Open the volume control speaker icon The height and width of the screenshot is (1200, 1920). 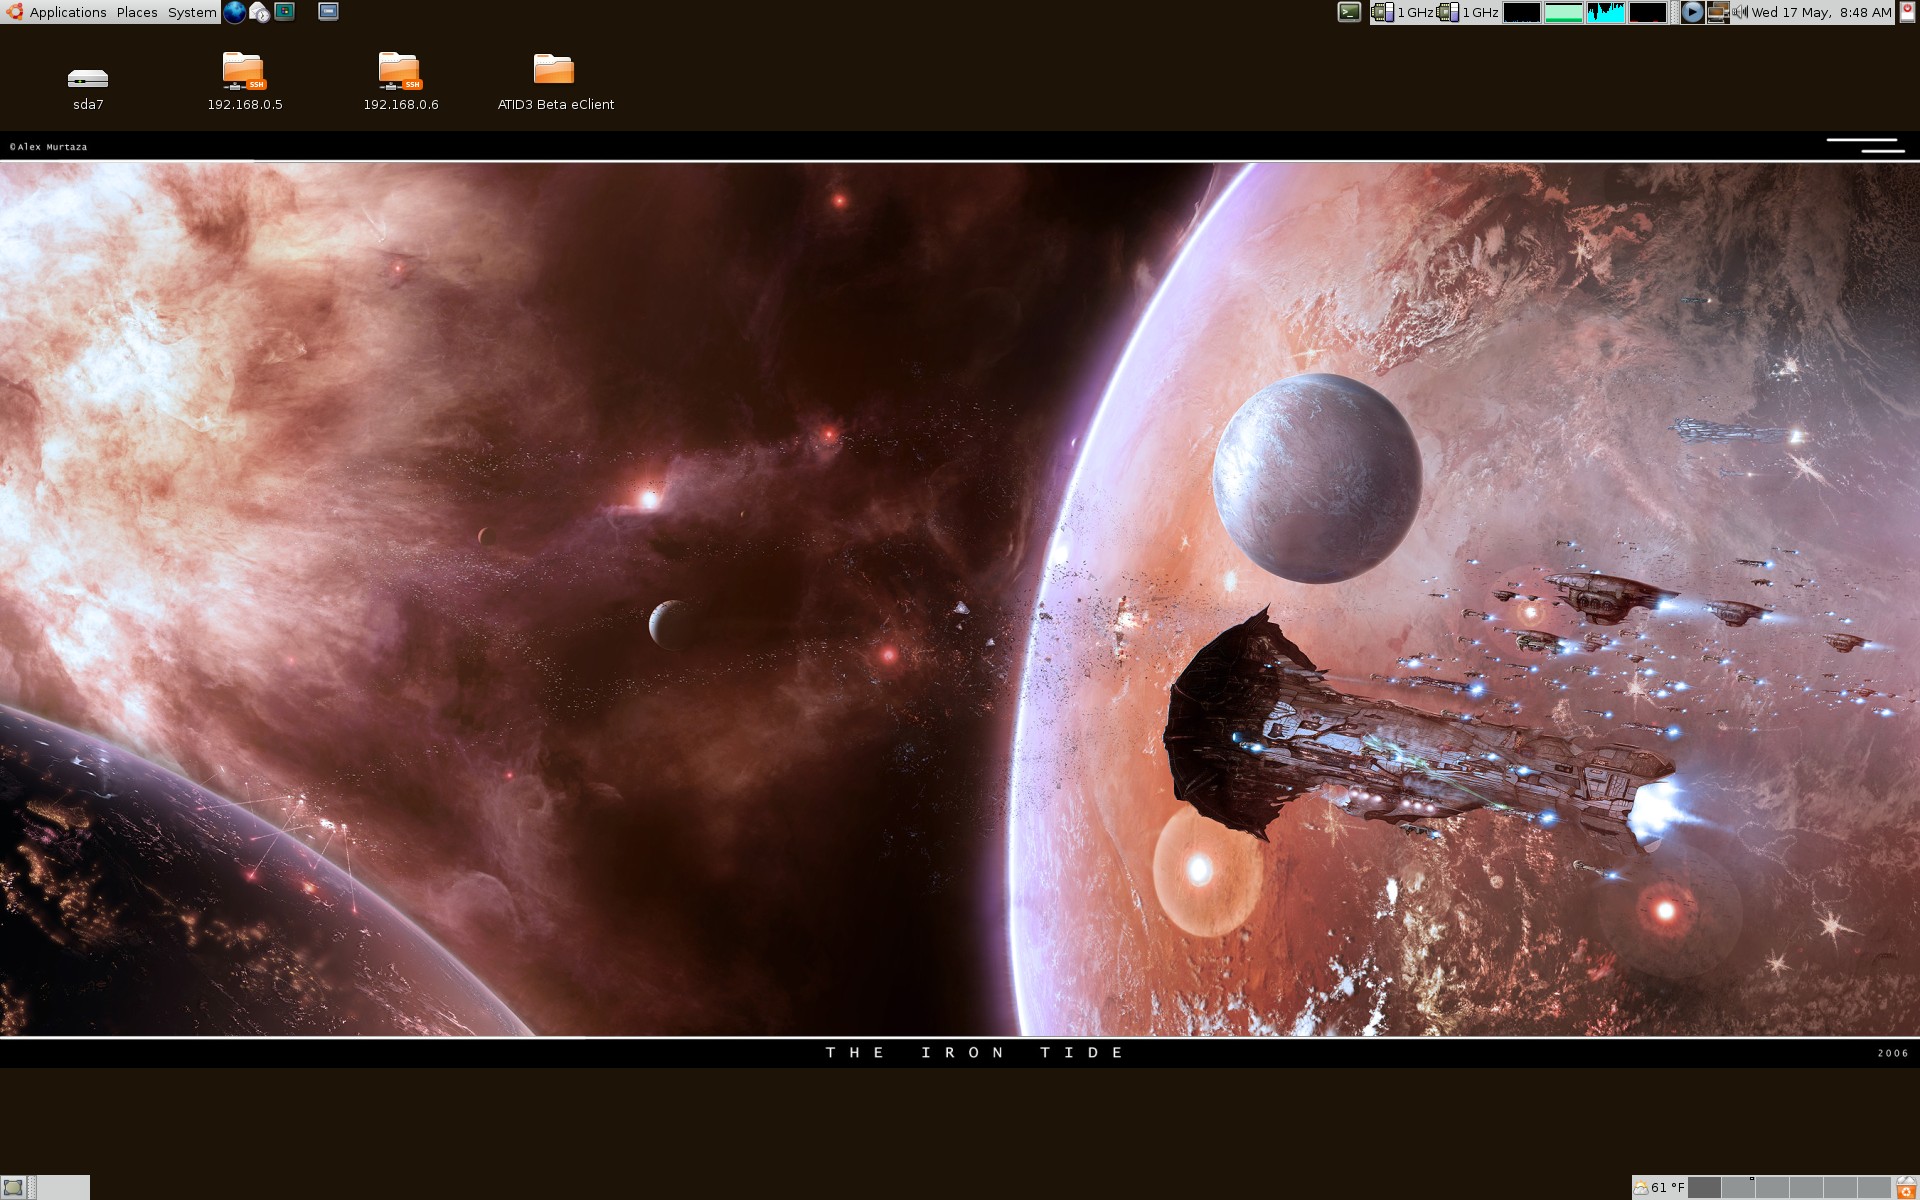1740,12
